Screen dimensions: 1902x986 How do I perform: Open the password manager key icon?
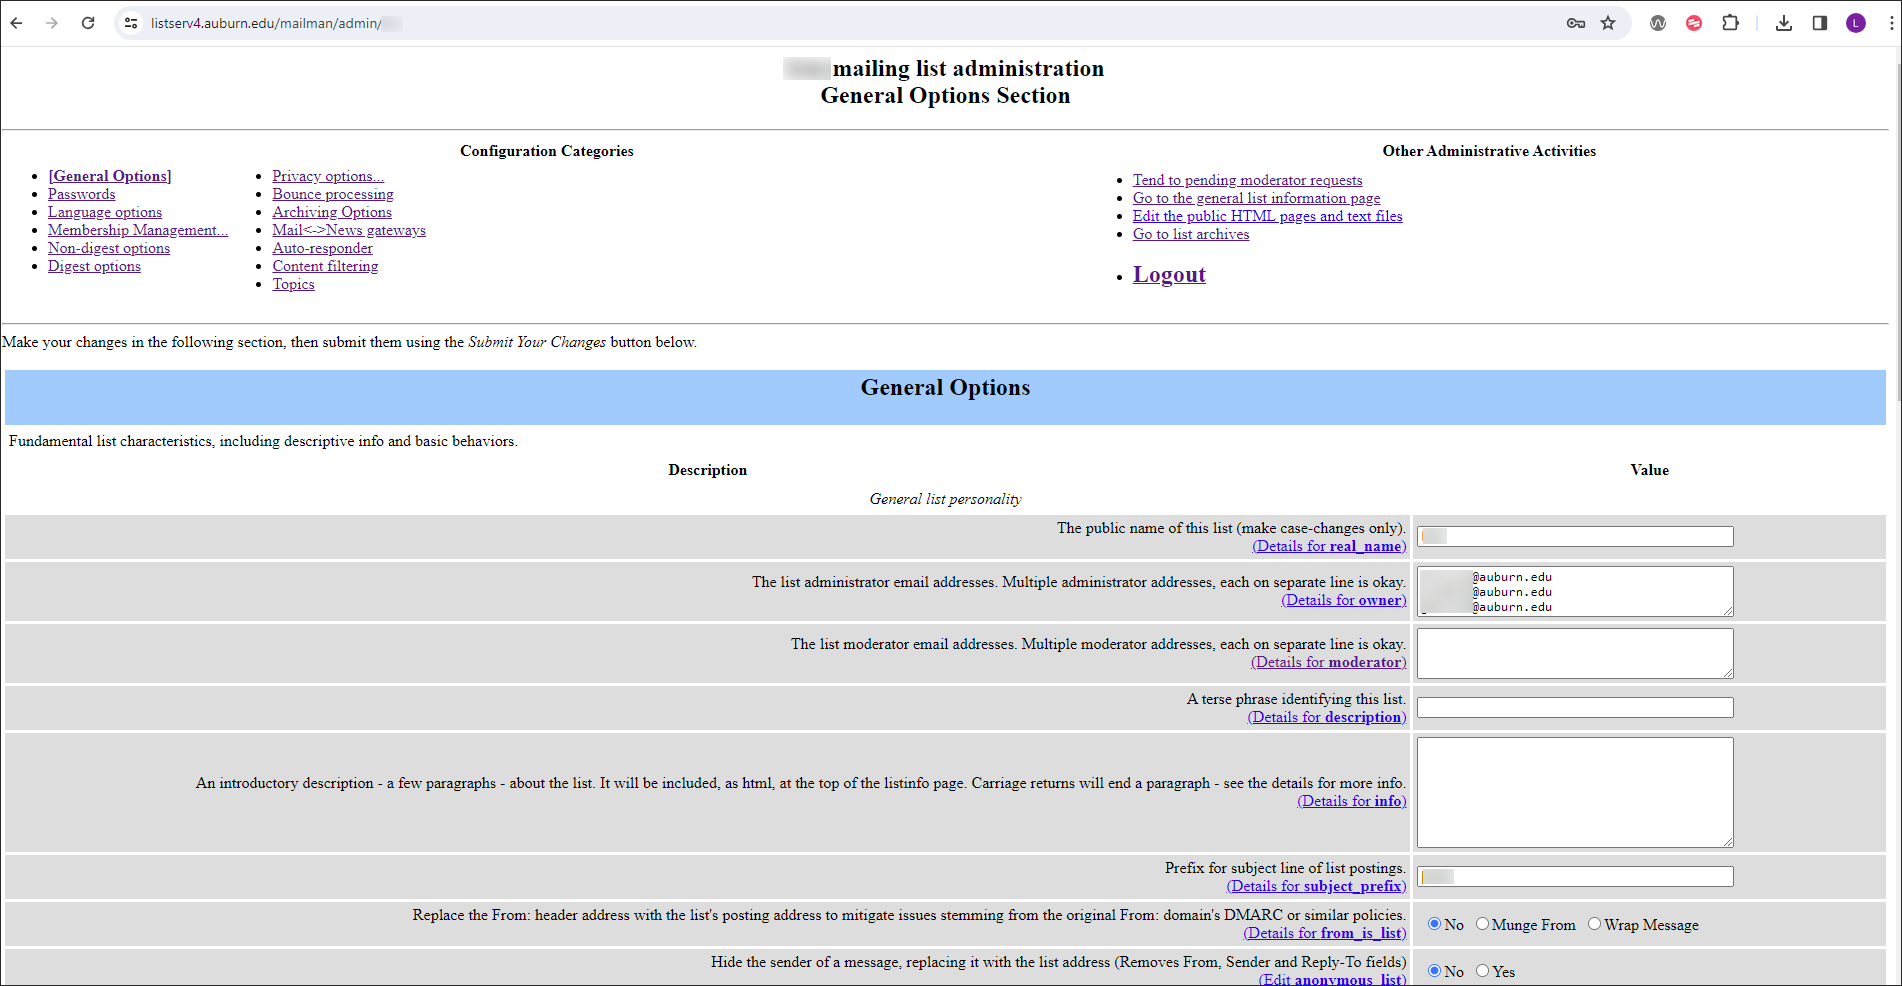(1575, 23)
